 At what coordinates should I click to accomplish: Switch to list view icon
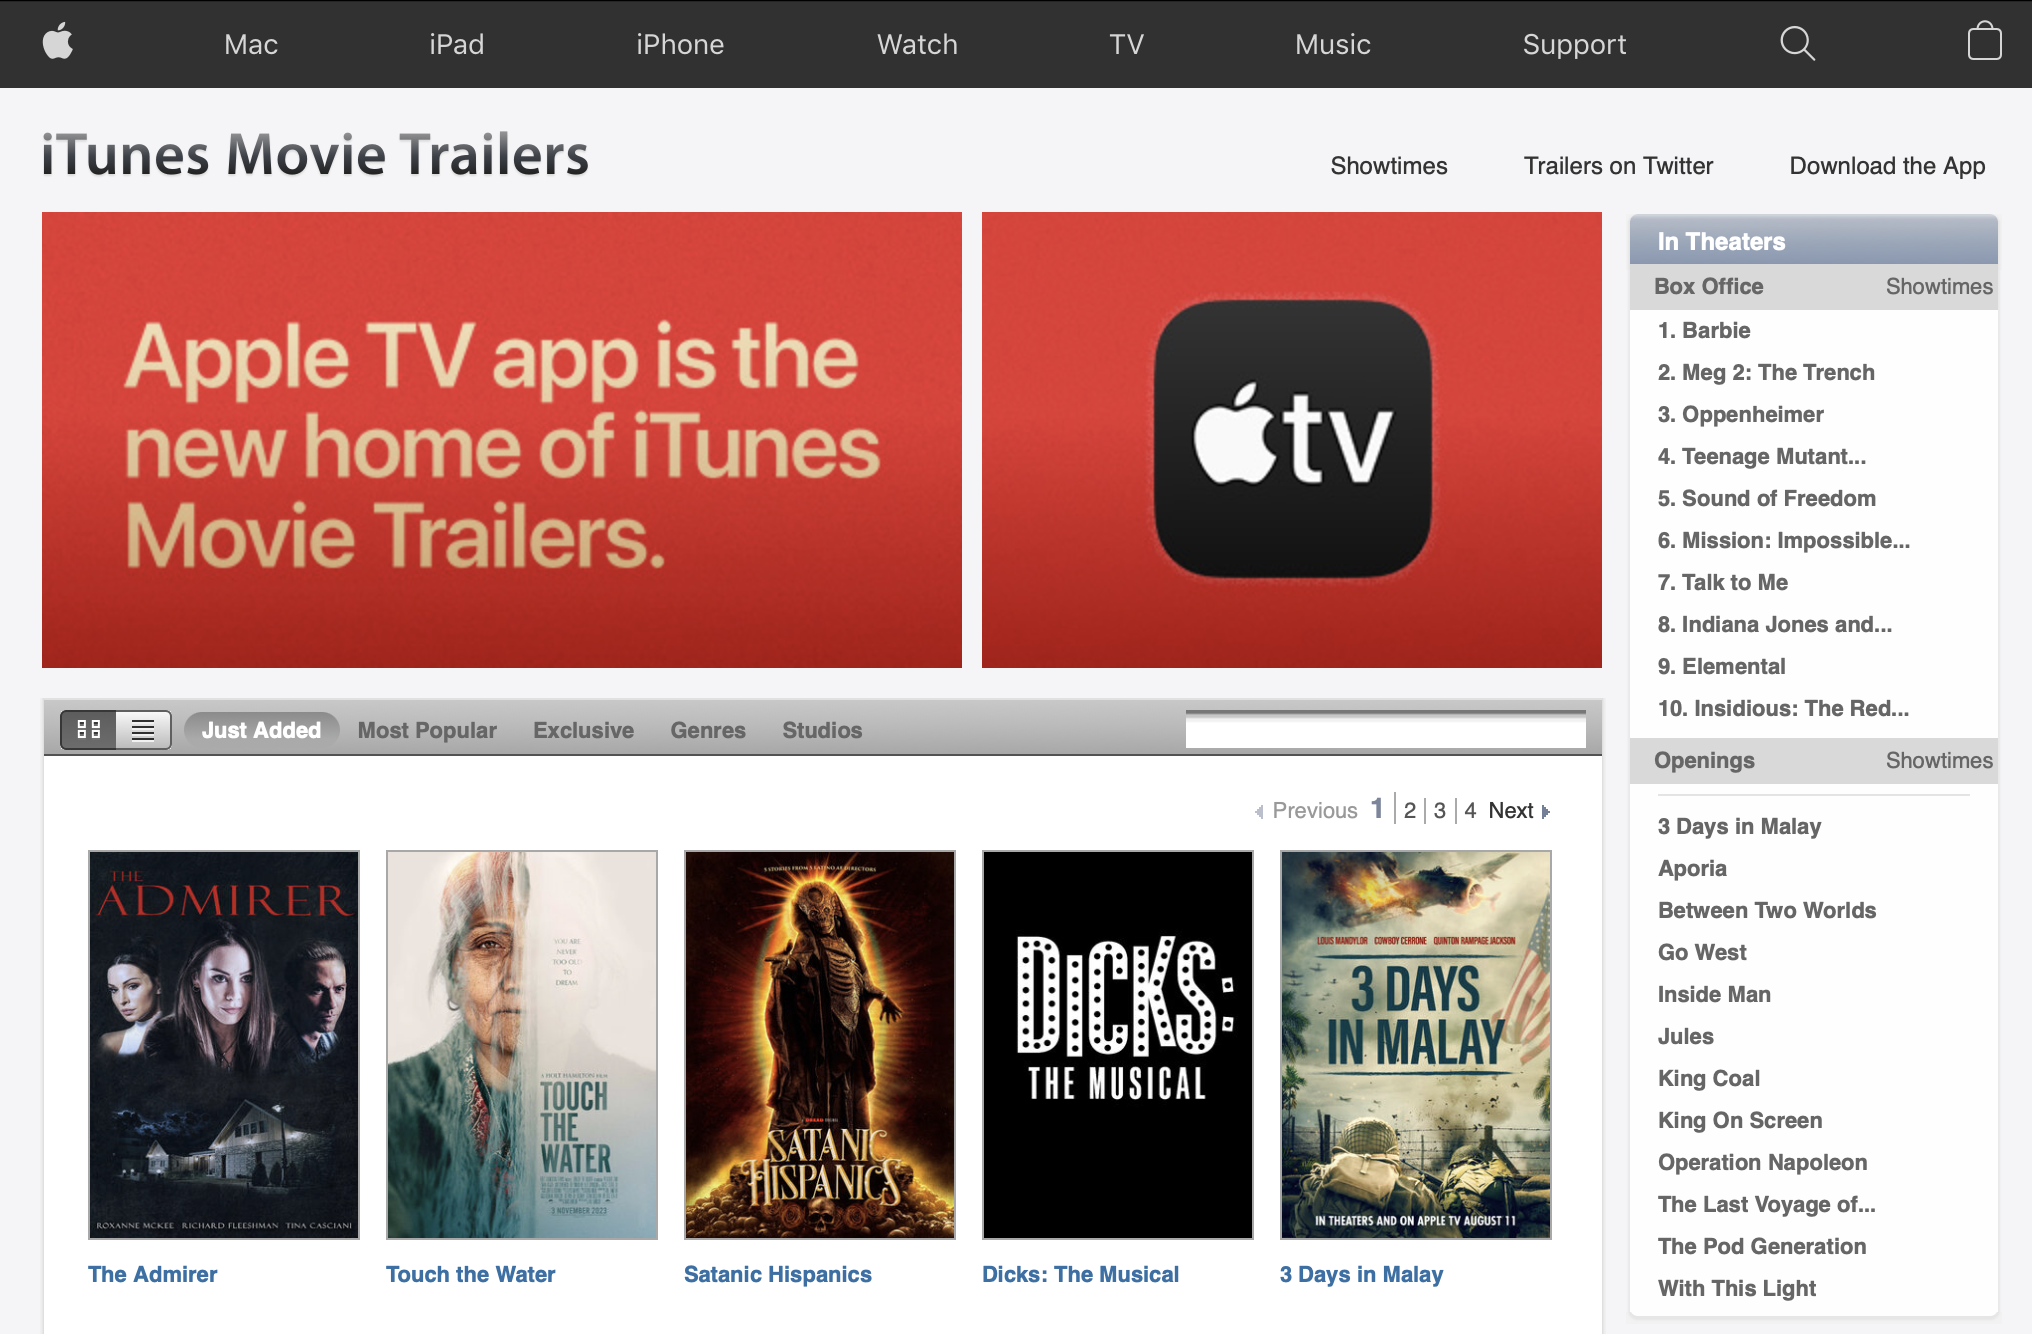tap(143, 730)
